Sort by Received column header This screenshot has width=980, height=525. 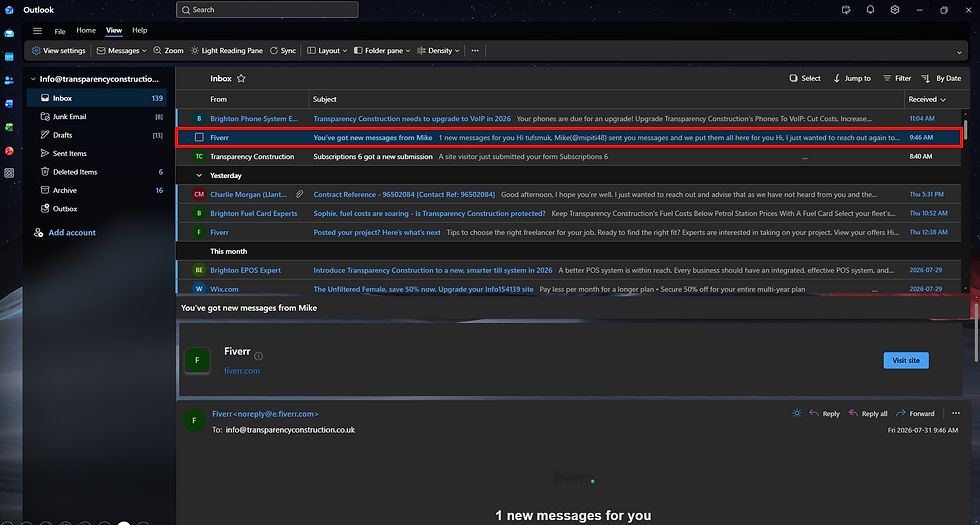[927, 99]
